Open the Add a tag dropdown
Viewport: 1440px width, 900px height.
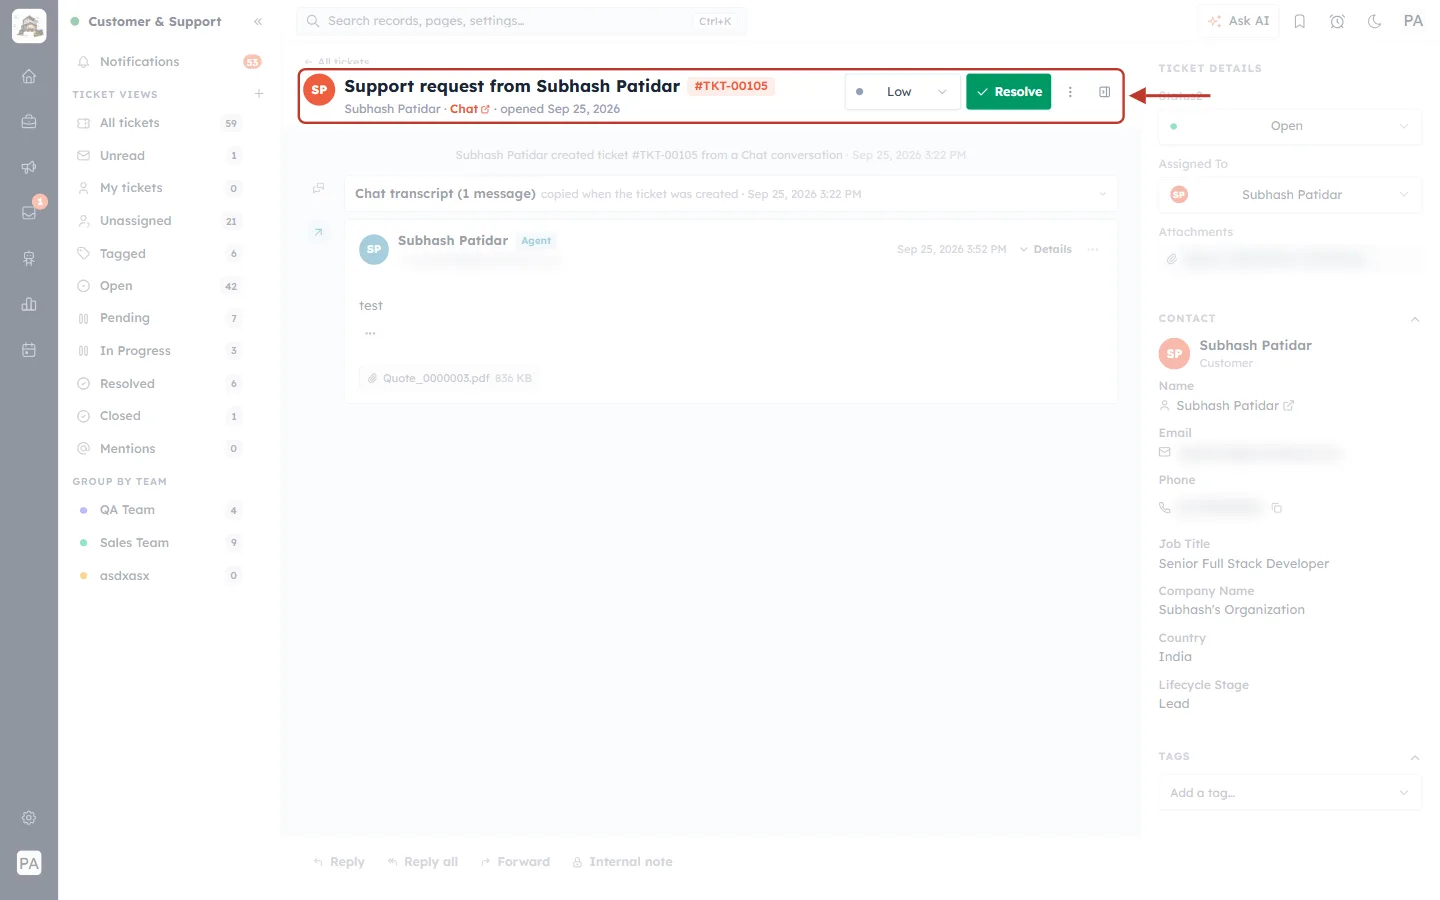click(1290, 793)
